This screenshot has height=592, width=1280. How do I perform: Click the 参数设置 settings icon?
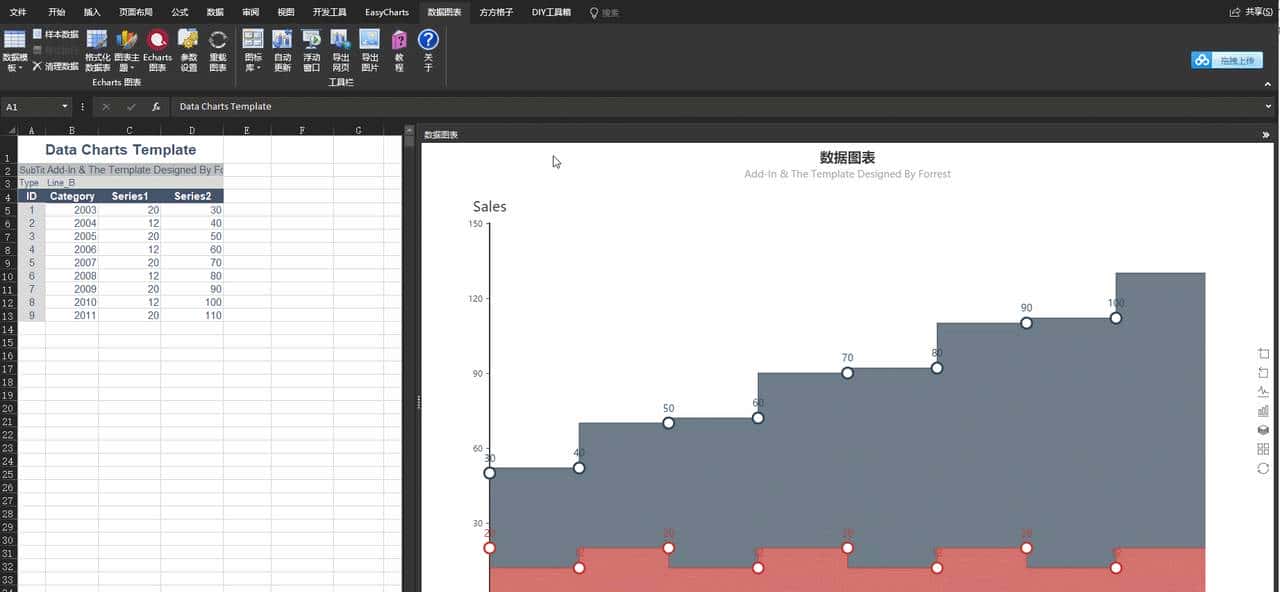[x=188, y=49]
